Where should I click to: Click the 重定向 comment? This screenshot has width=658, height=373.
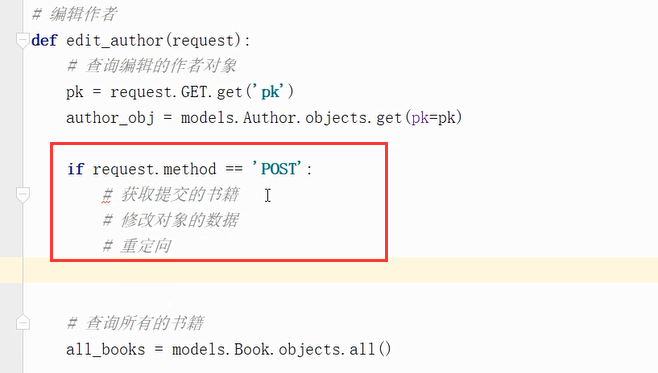137,246
